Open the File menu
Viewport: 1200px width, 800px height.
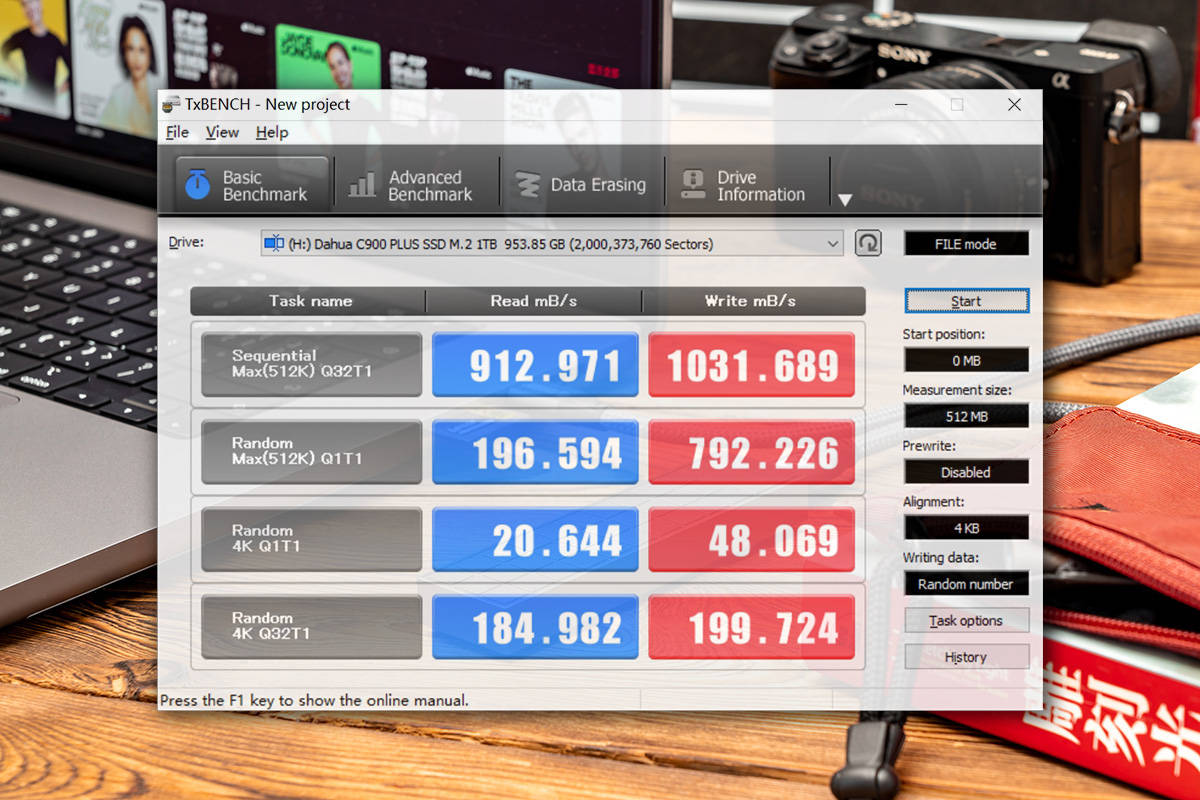click(x=177, y=132)
